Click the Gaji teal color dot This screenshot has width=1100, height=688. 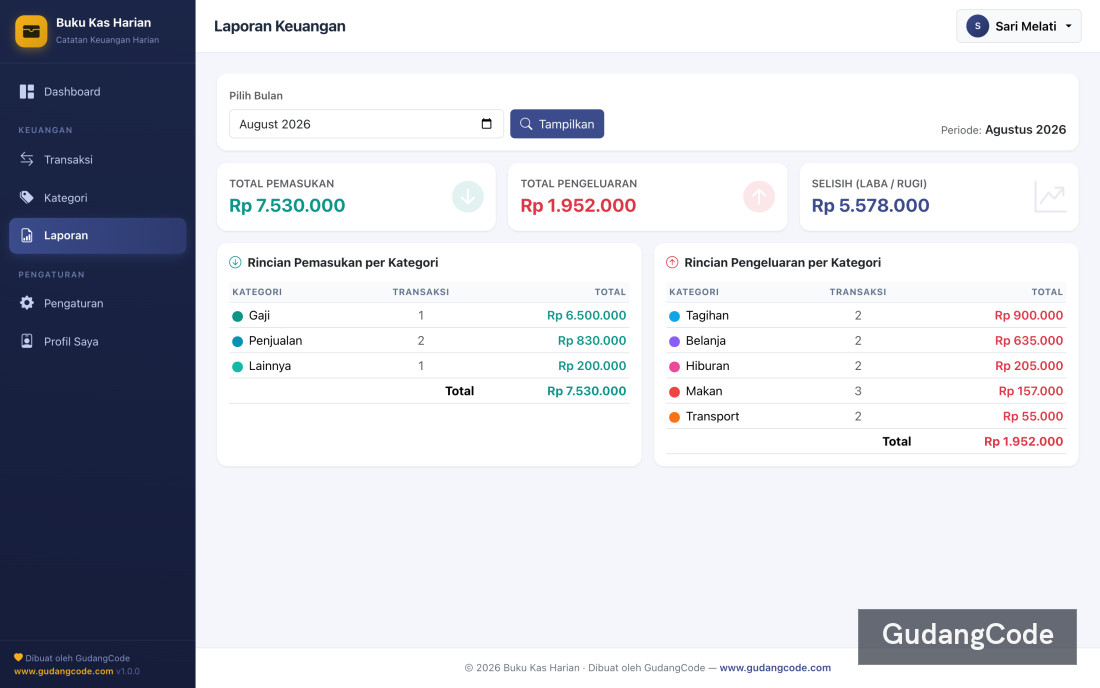(x=237, y=316)
